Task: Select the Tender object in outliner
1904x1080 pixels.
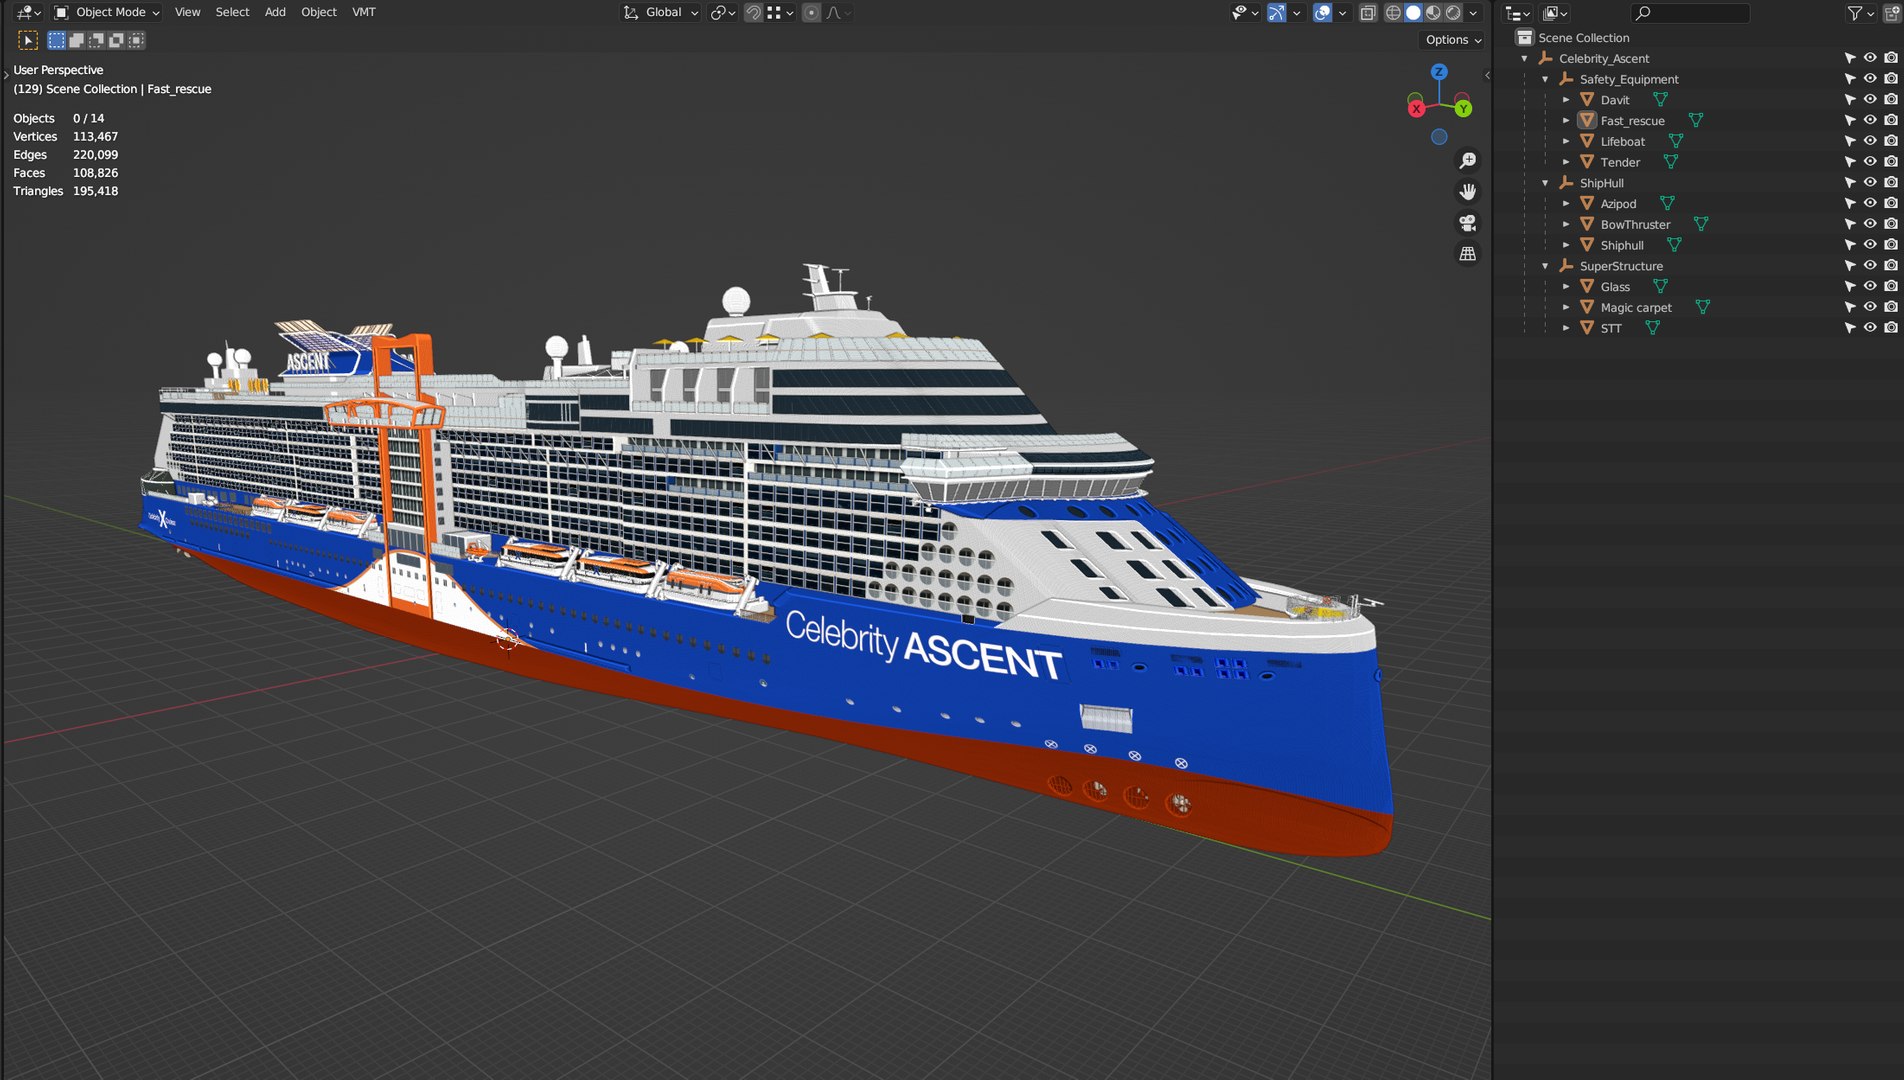Action: coord(1619,163)
